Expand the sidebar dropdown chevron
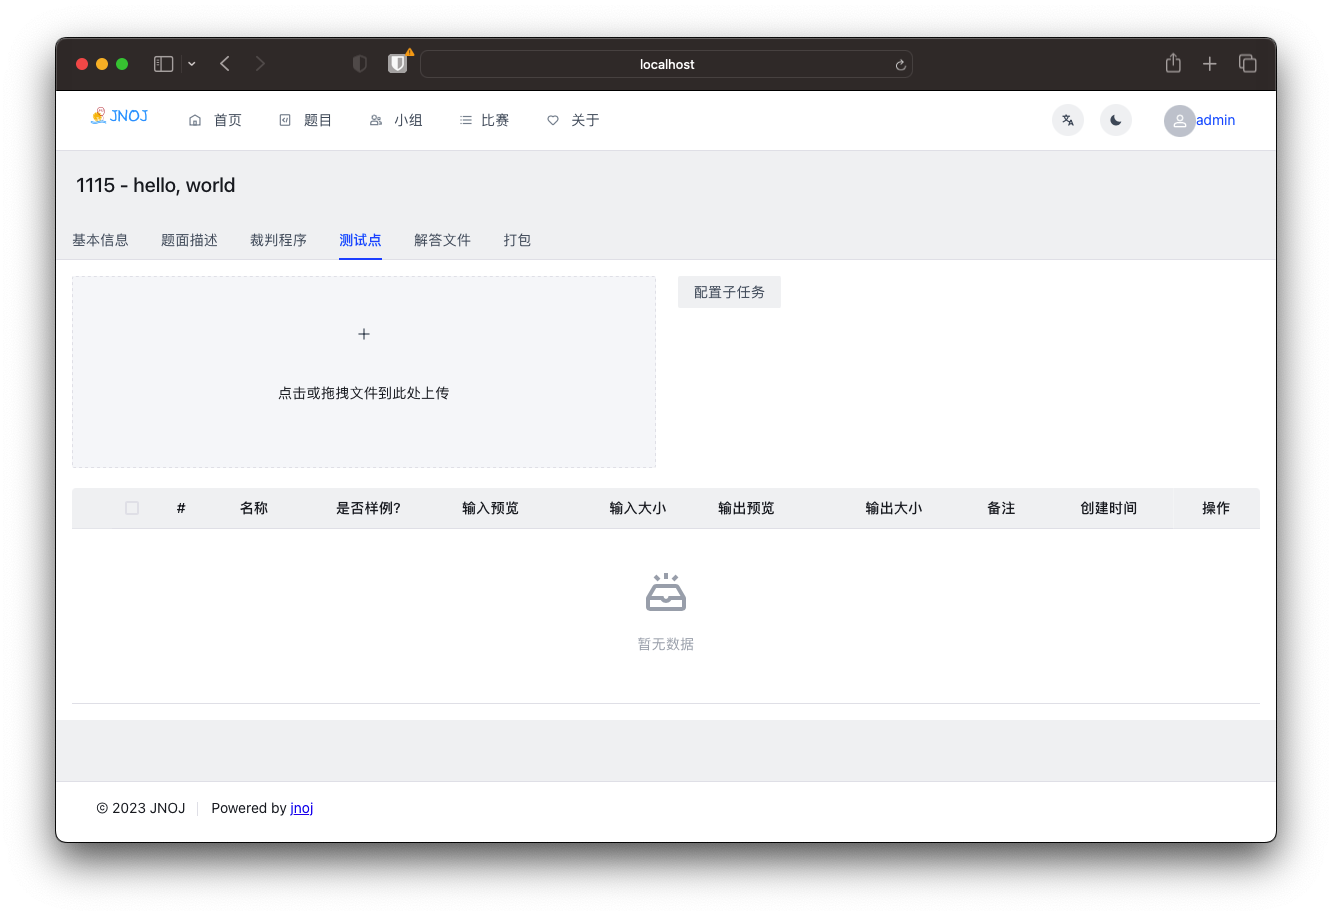Viewport: 1332px width, 916px height. [x=192, y=64]
